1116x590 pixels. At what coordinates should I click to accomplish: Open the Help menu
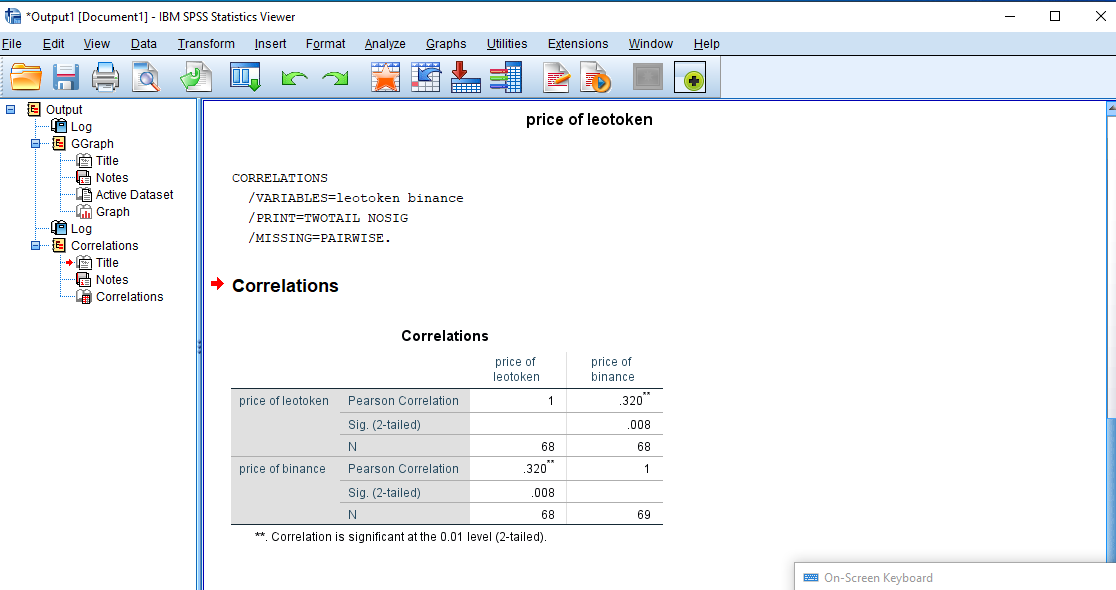pos(707,43)
